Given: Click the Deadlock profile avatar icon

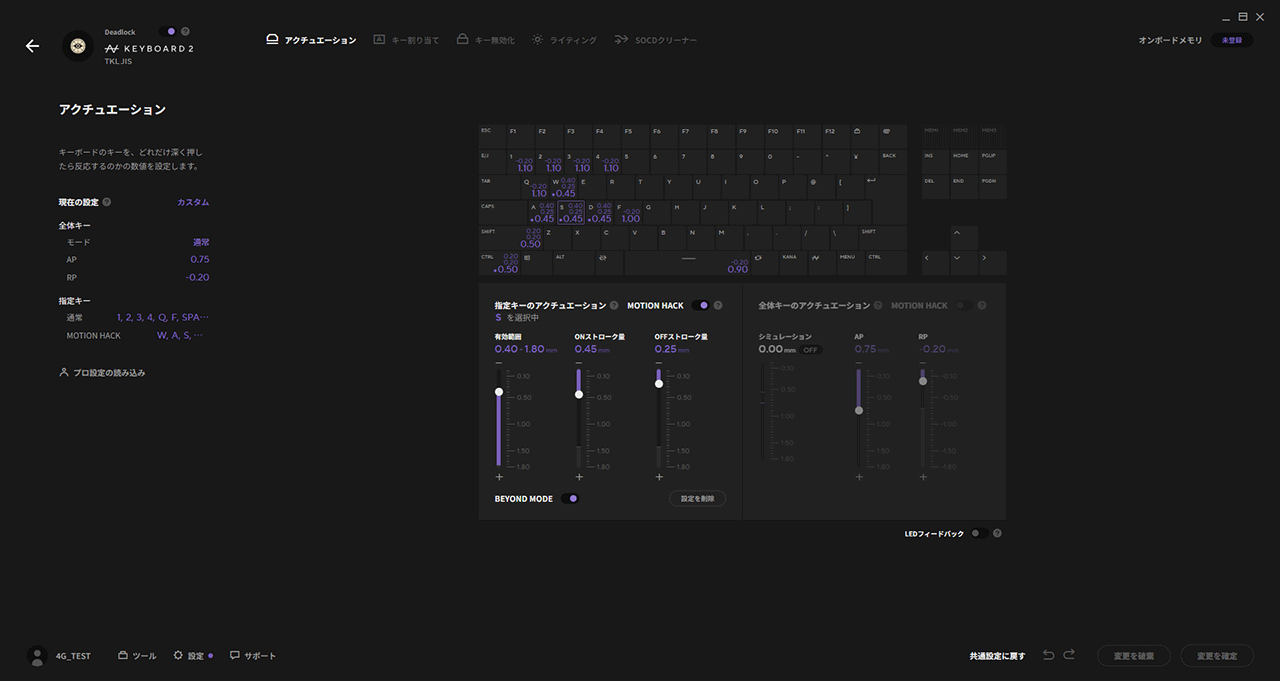Looking at the screenshot, I should click(x=78, y=46).
